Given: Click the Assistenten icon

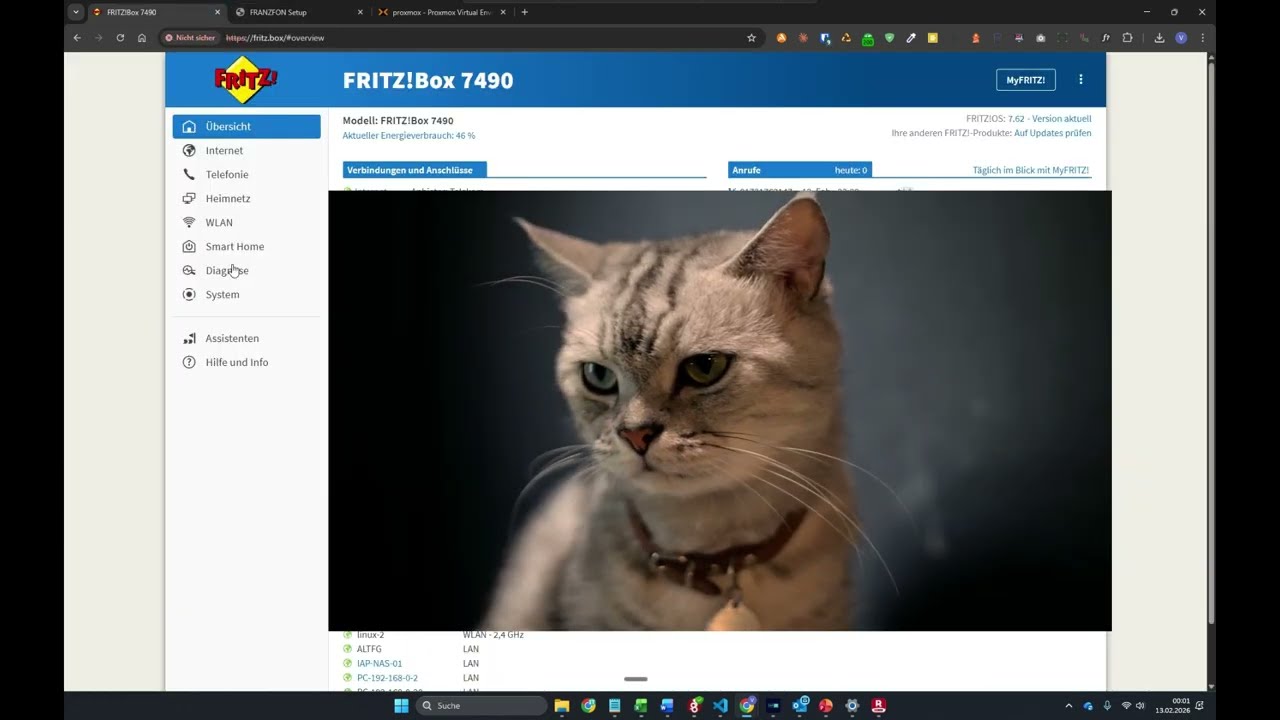Looking at the screenshot, I should click(189, 339).
